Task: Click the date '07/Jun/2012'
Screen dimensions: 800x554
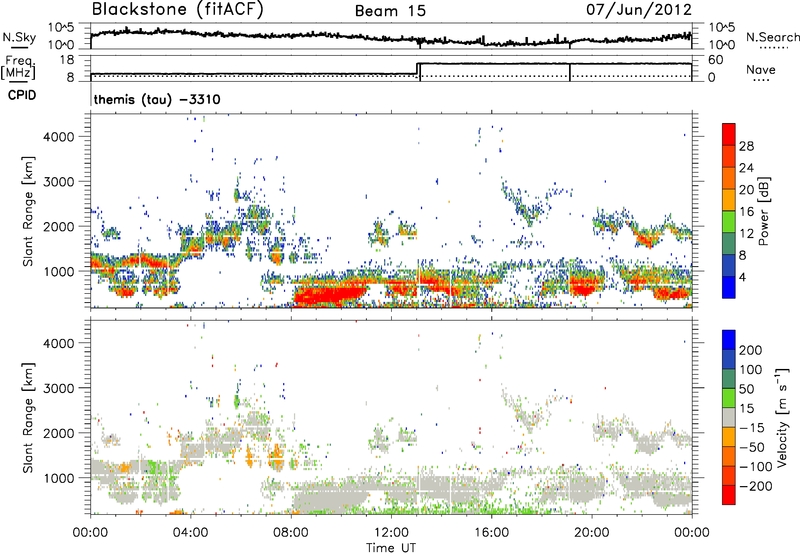Action: click(639, 9)
